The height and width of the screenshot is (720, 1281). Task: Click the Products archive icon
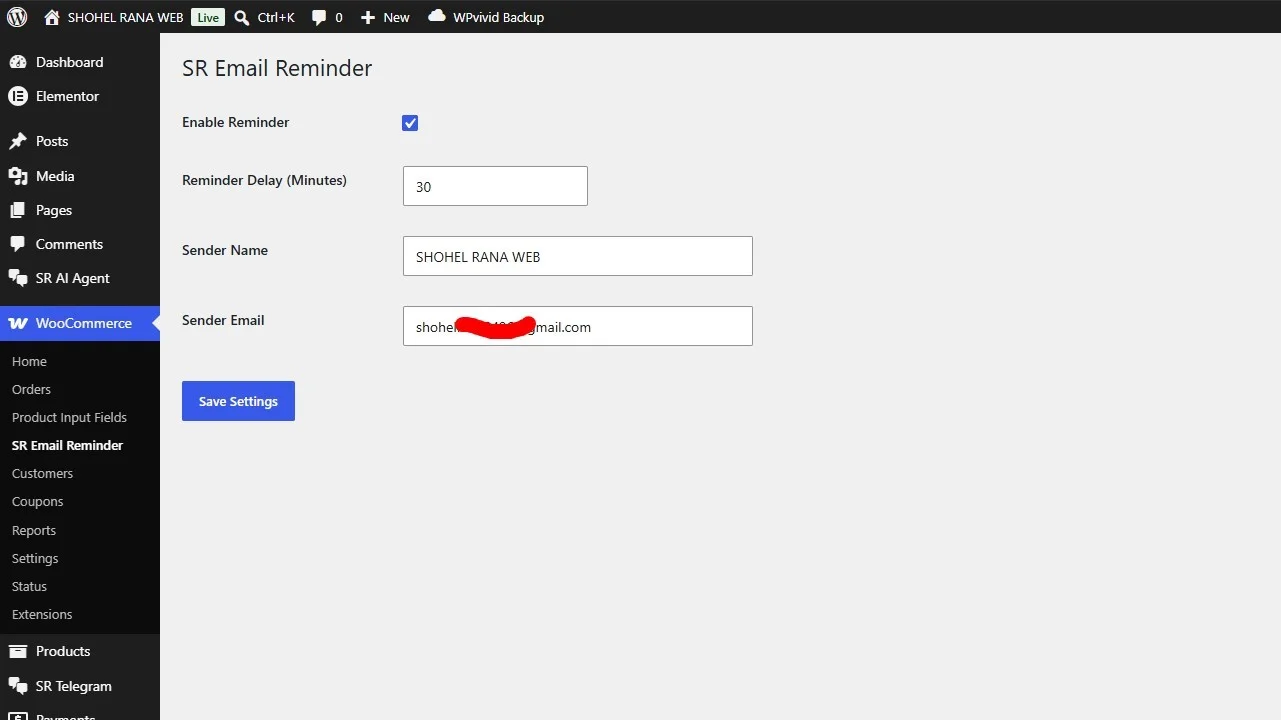pos(17,651)
